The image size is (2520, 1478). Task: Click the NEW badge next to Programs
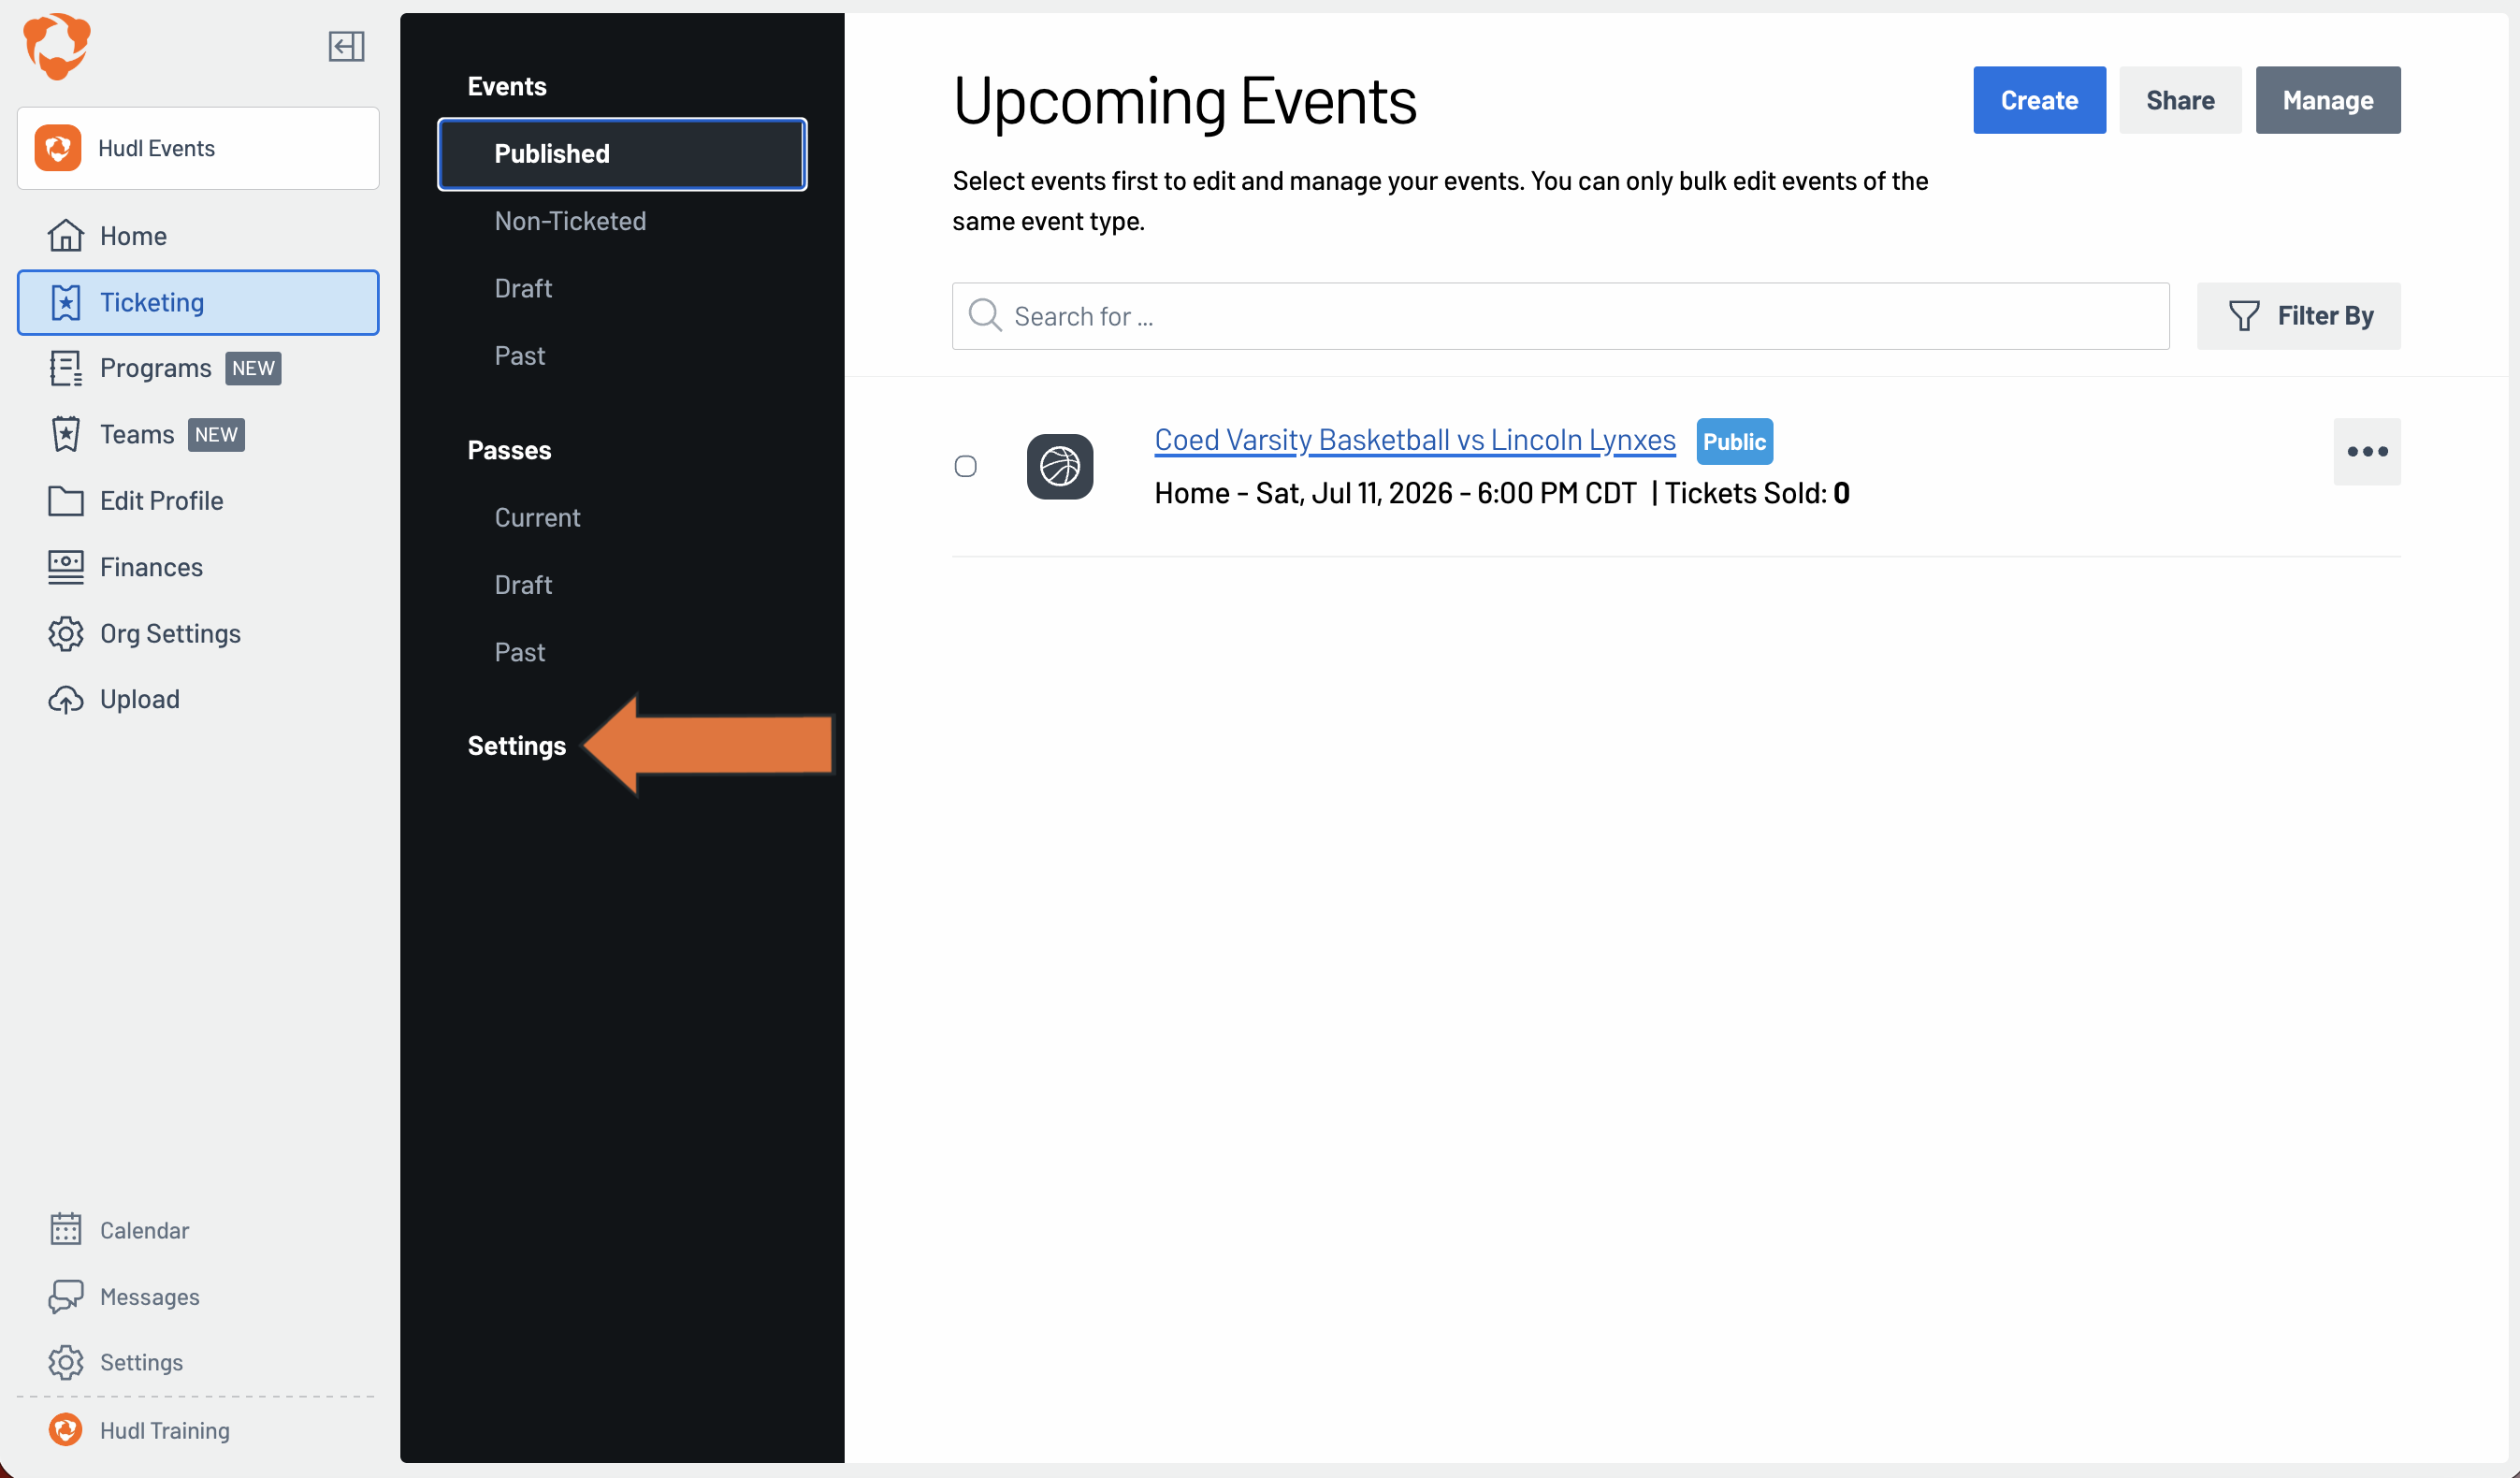tap(253, 368)
